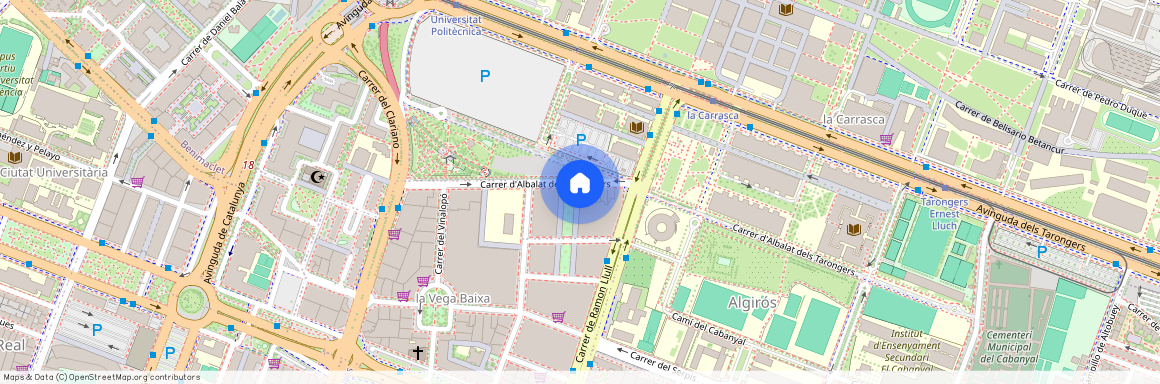
Task: Click the blue home location marker
Action: (x=579, y=184)
